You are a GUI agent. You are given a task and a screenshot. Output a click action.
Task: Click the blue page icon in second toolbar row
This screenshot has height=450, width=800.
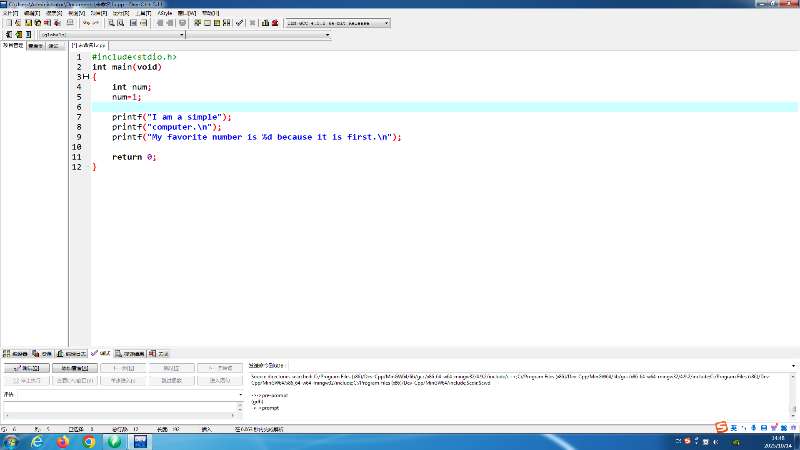(x=28, y=35)
